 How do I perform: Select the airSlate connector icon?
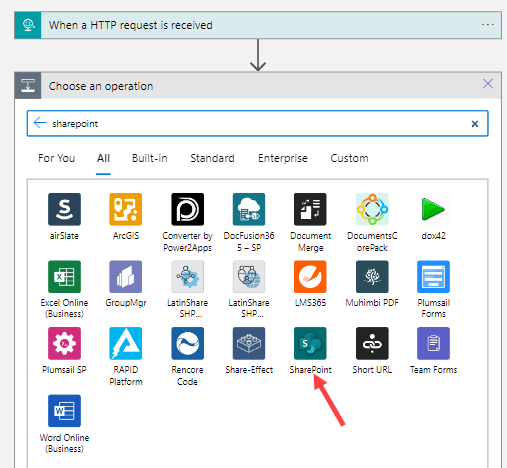point(64,209)
